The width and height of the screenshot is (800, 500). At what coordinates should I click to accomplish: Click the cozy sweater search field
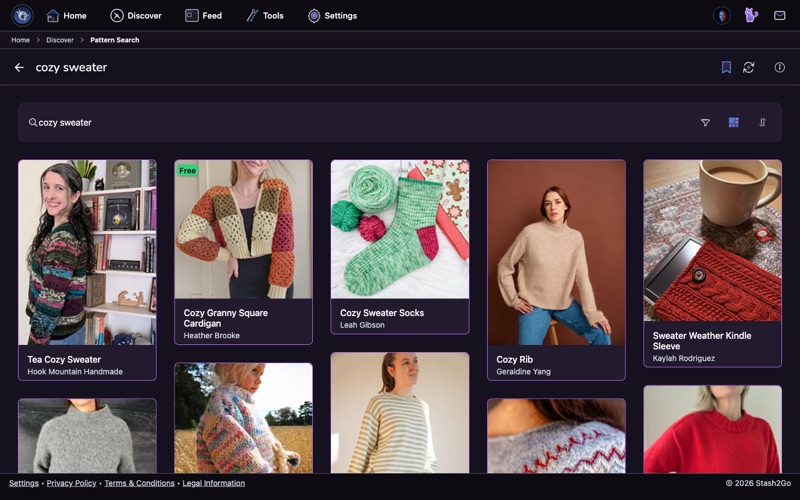click(x=357, y=122)
